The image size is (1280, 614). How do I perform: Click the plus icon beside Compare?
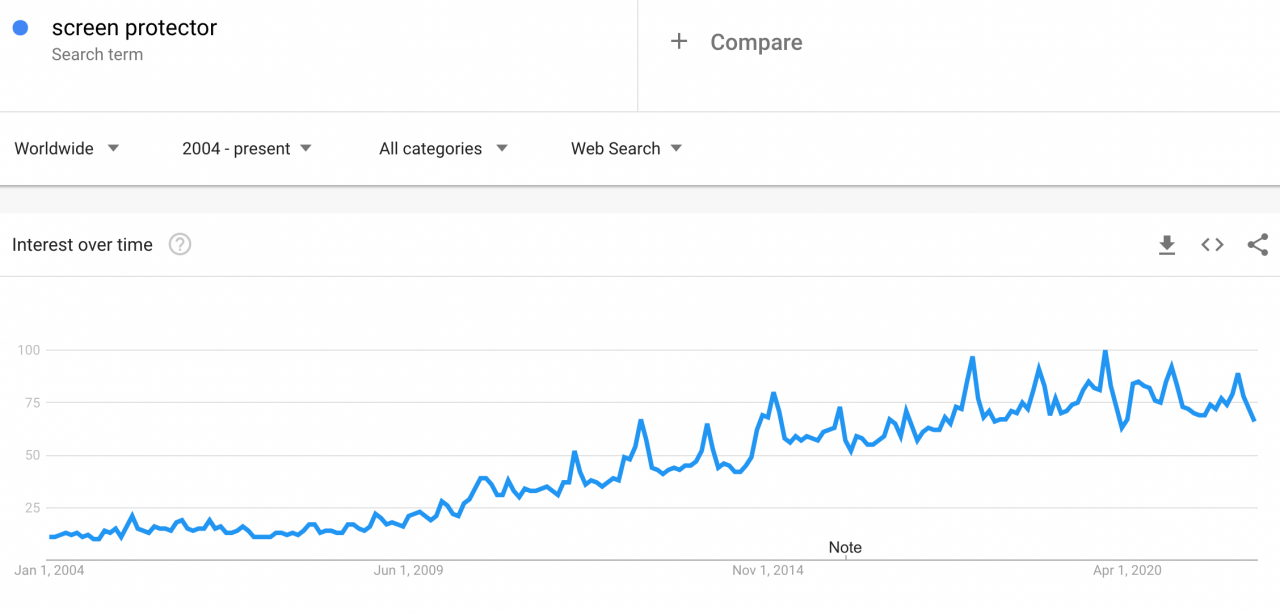pos(679,41)
